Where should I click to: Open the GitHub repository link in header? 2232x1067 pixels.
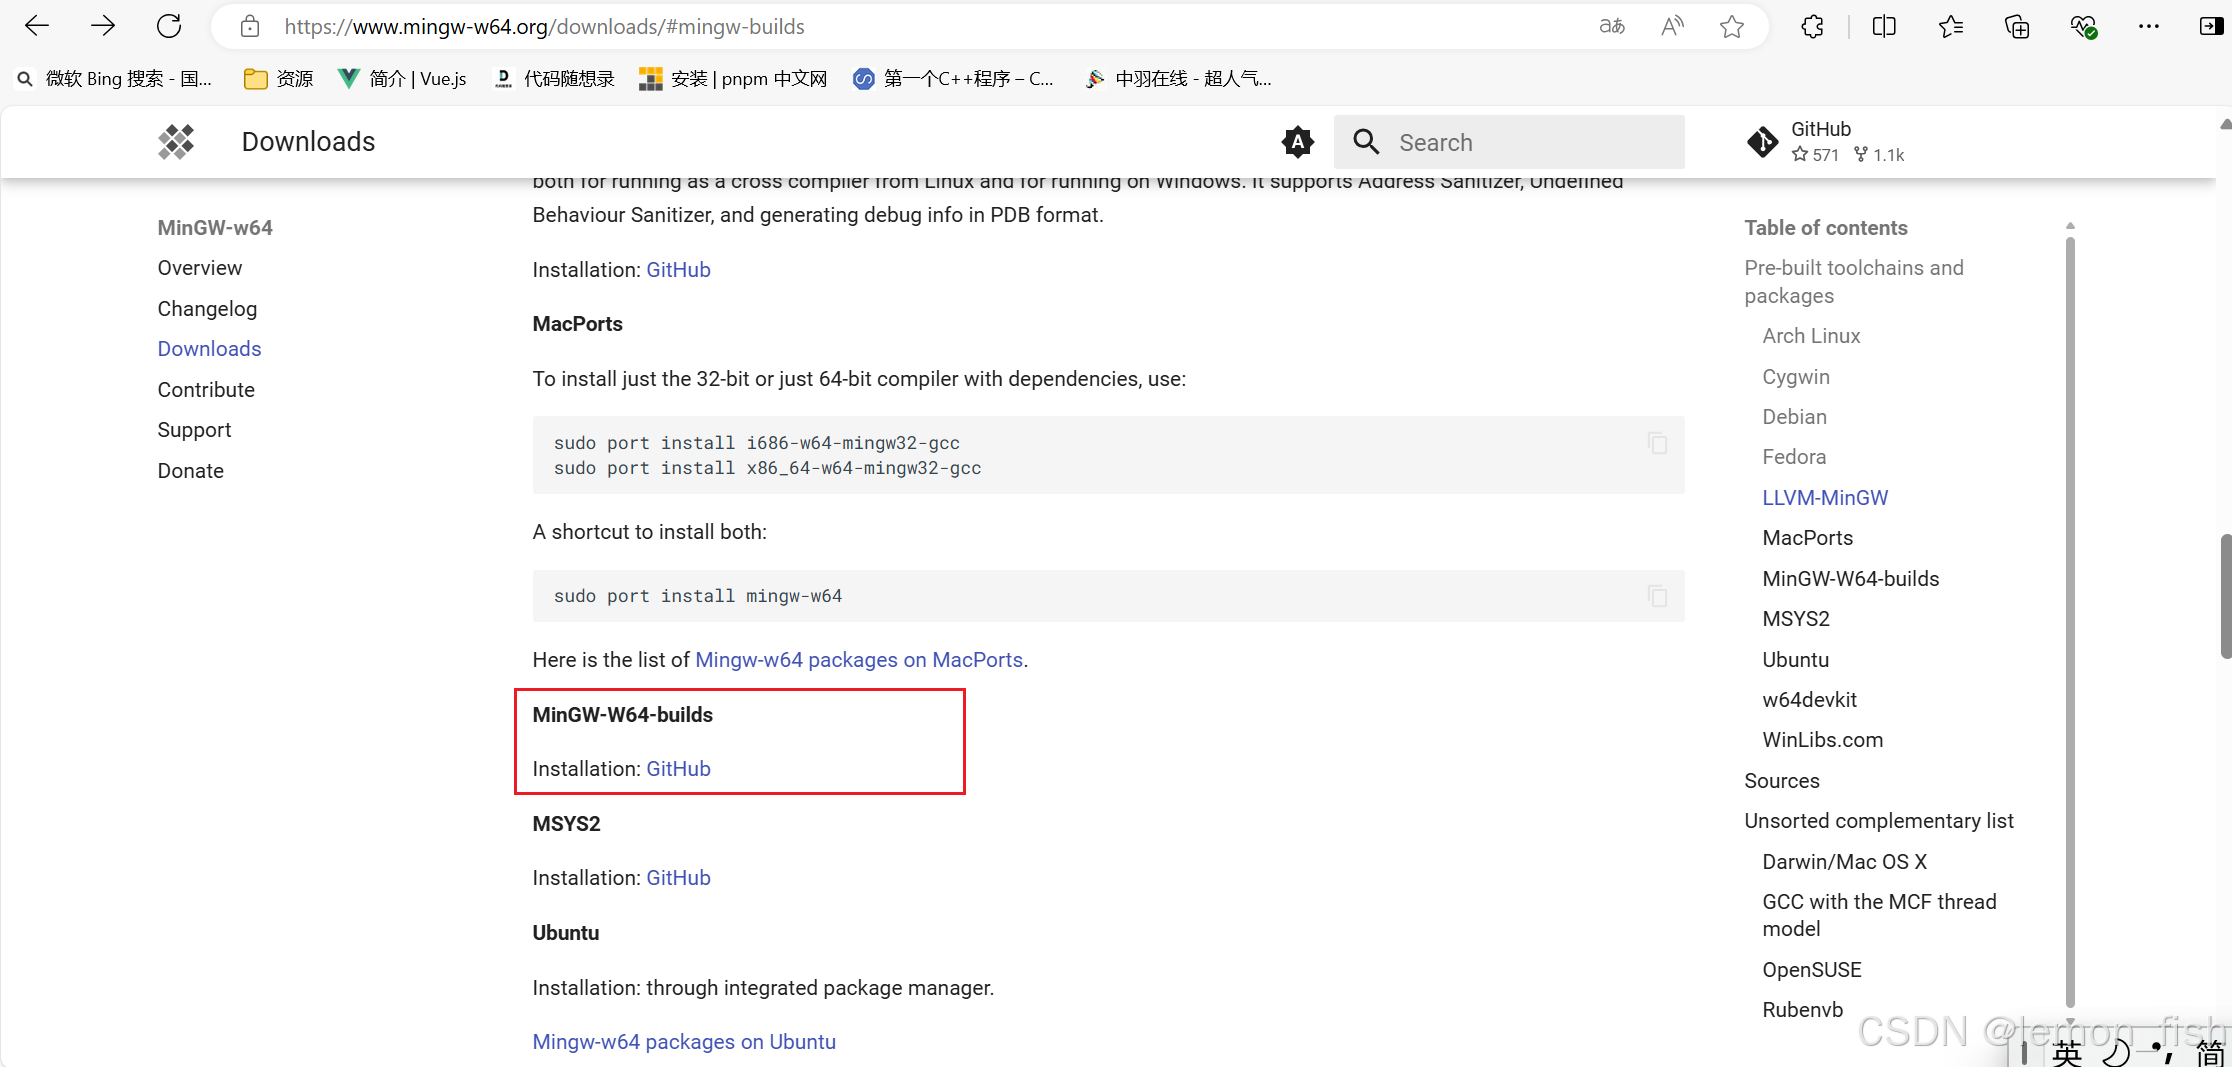click(1826, 142)
